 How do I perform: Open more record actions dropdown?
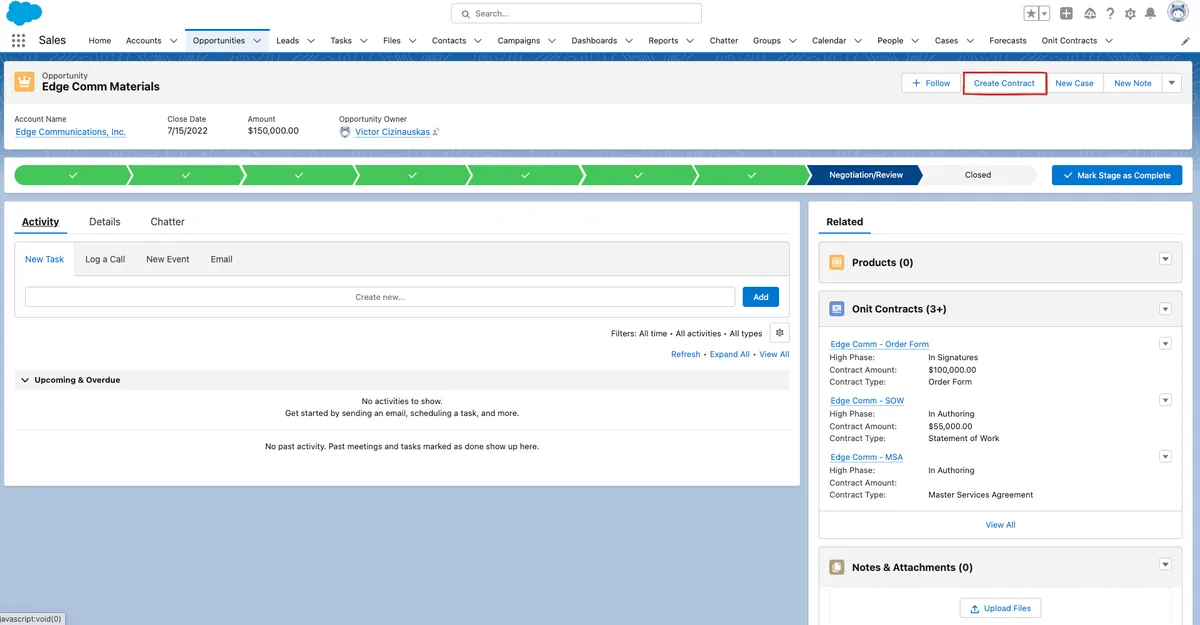[x=1172, y=83]
